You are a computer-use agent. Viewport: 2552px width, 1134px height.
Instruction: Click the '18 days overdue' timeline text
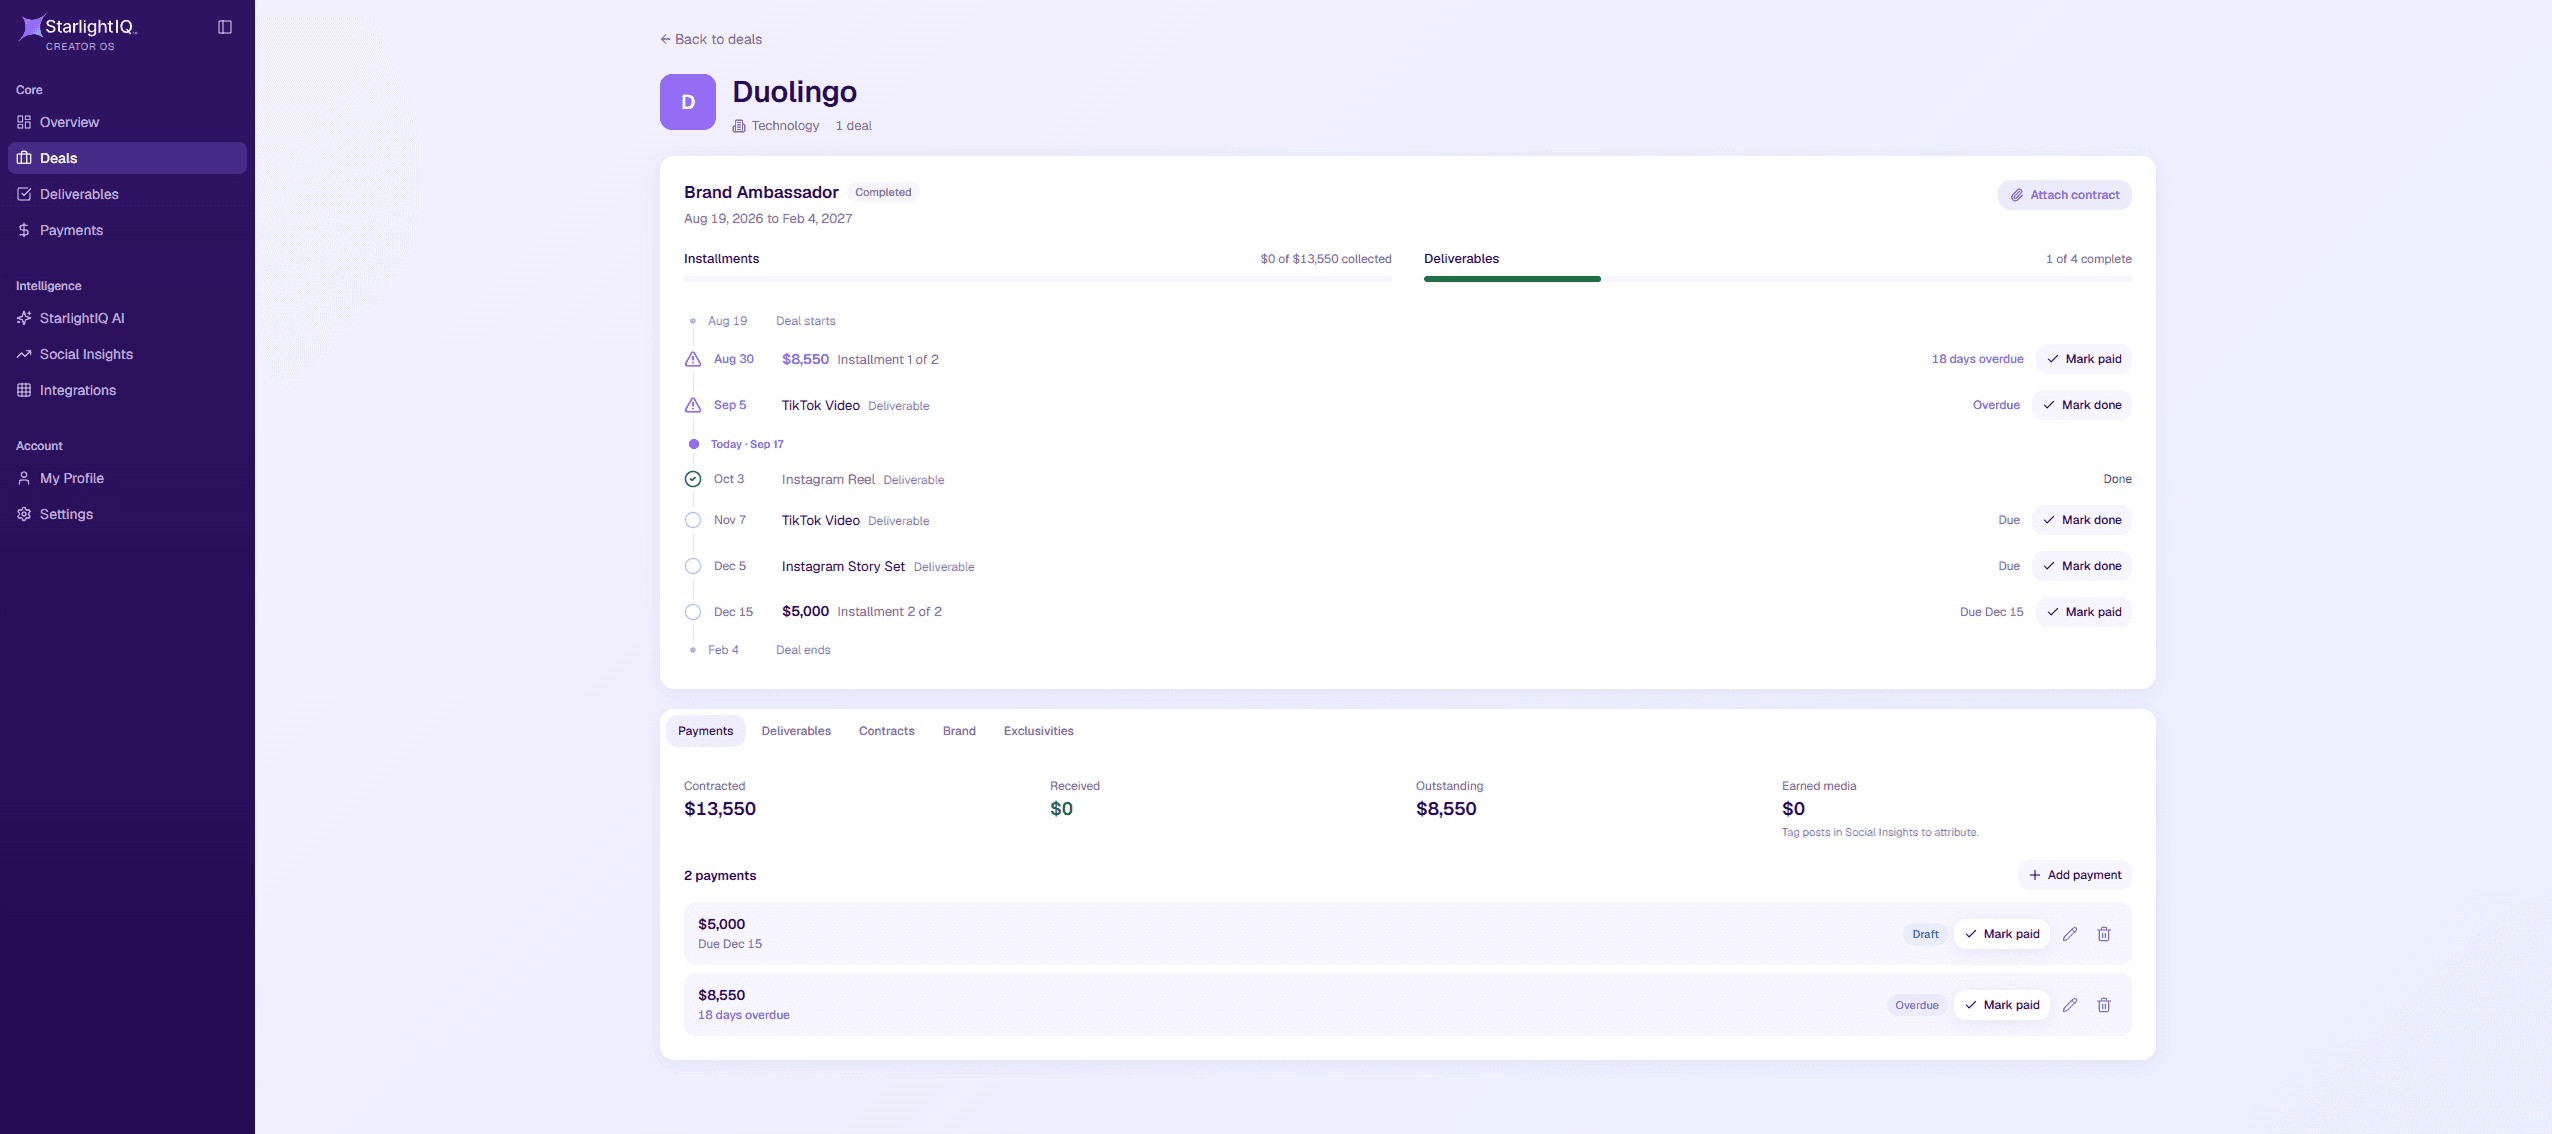(x=1977, y=359)
